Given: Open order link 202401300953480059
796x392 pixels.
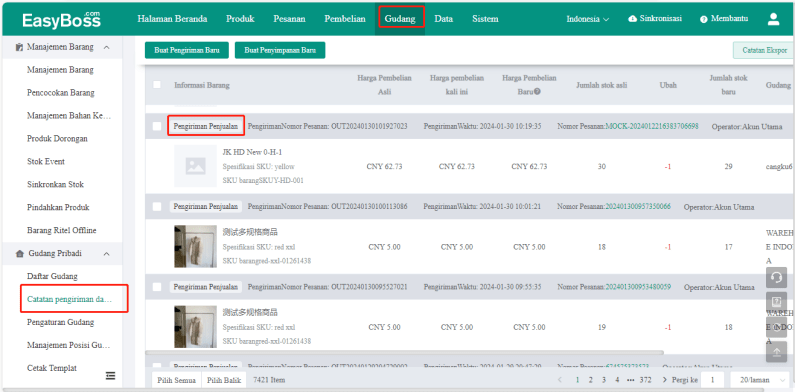Looking at the screenshot, I should [638, 287].
